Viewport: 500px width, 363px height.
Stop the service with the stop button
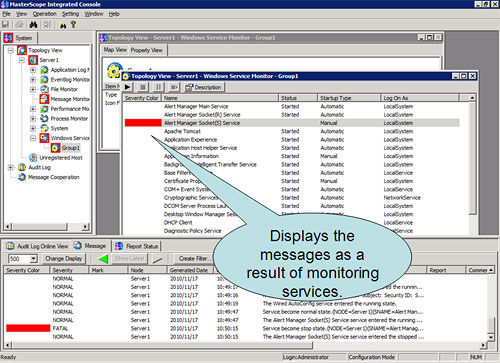(x=143, y=87)
